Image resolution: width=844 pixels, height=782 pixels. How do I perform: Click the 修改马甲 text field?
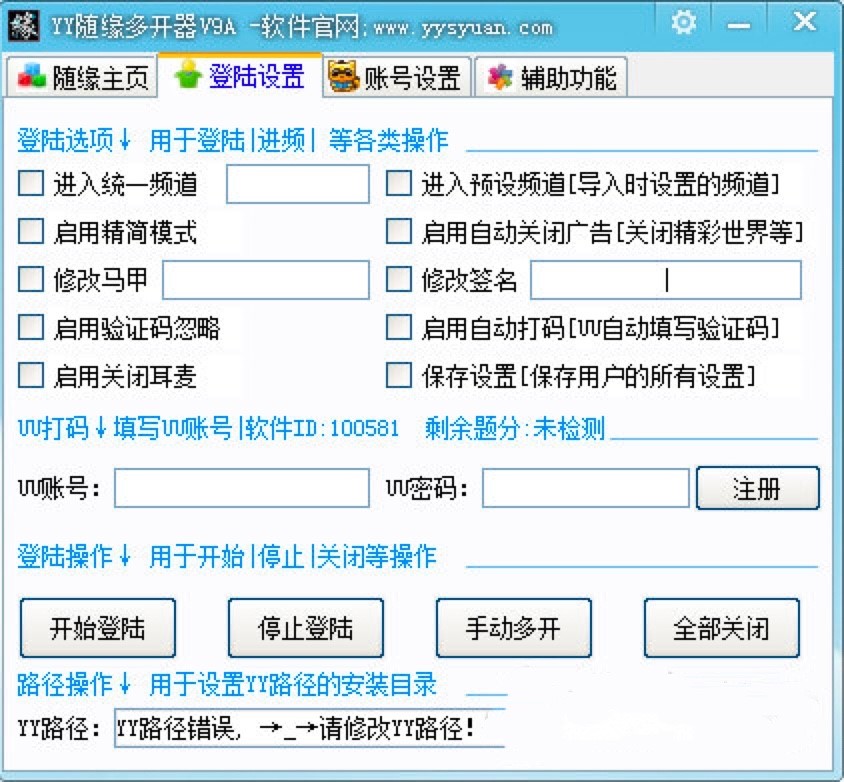(266, 280)
